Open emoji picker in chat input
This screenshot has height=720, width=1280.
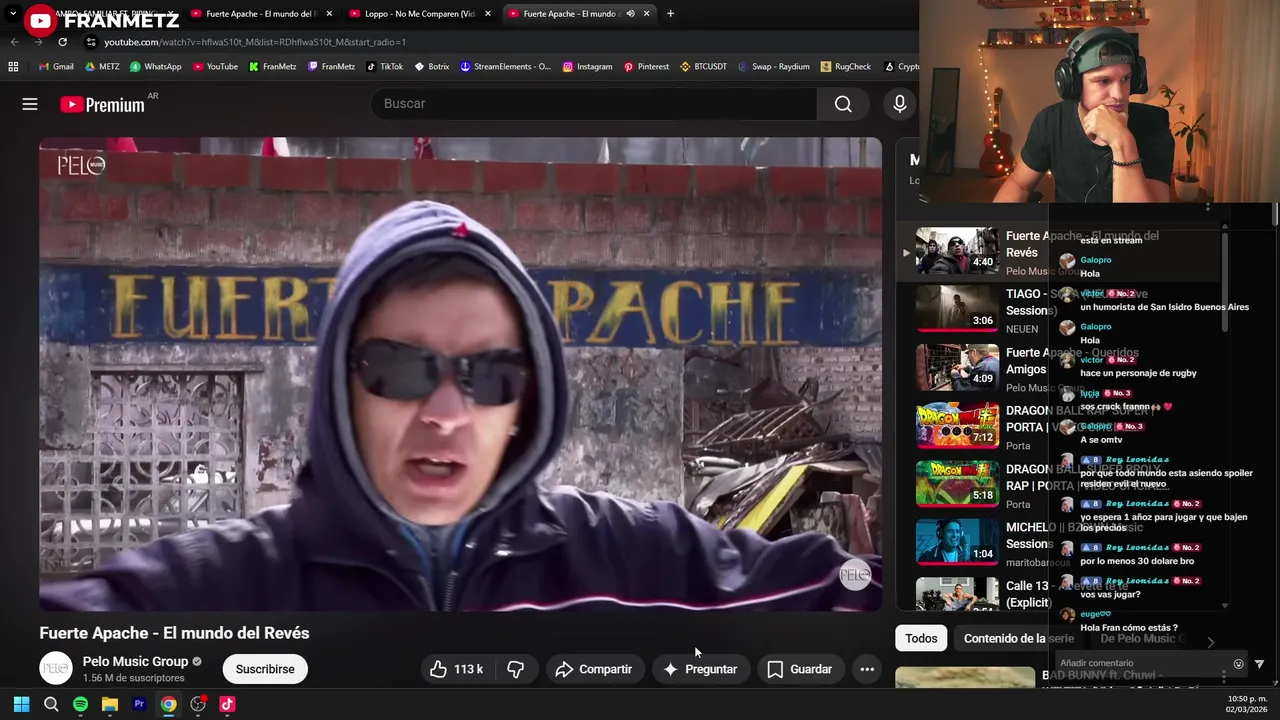1238,664
